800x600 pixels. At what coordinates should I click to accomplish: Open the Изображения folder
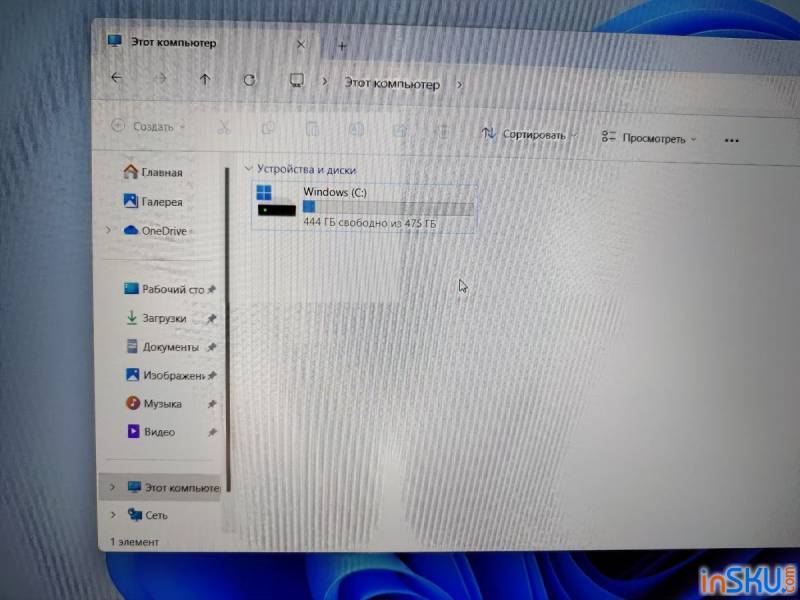pyautogui.click(x=165, y=376)
